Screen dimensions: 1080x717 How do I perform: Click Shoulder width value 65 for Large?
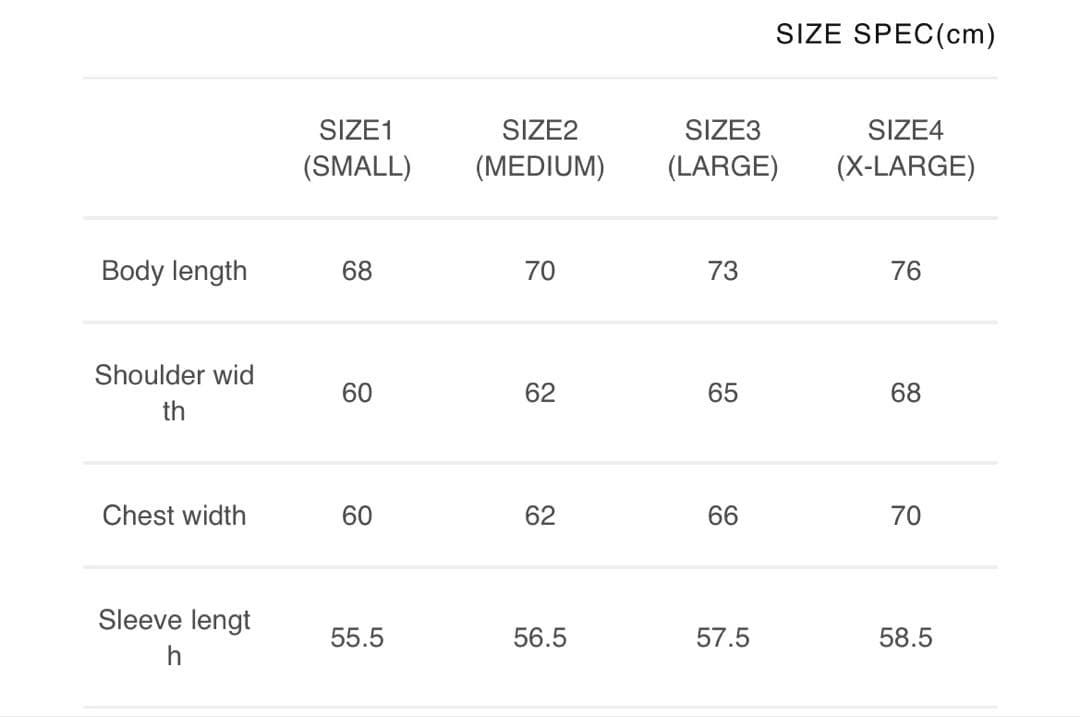click(x=722, y=393)
